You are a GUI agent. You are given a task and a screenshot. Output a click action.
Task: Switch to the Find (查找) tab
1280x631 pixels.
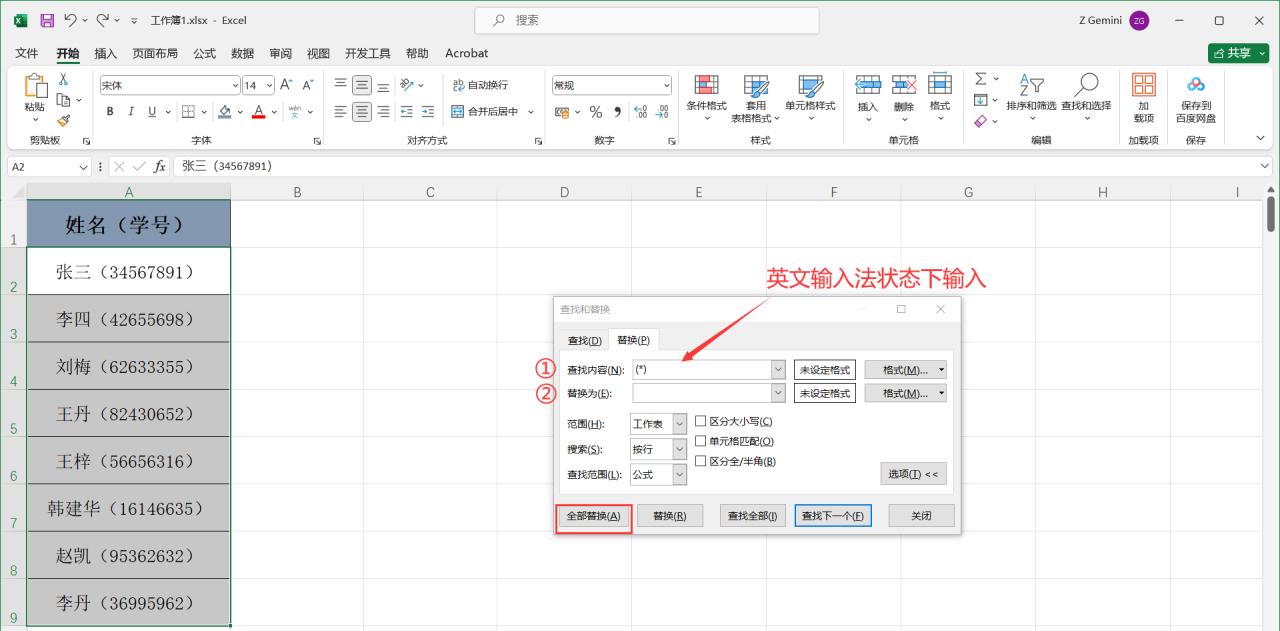point(584,341)
